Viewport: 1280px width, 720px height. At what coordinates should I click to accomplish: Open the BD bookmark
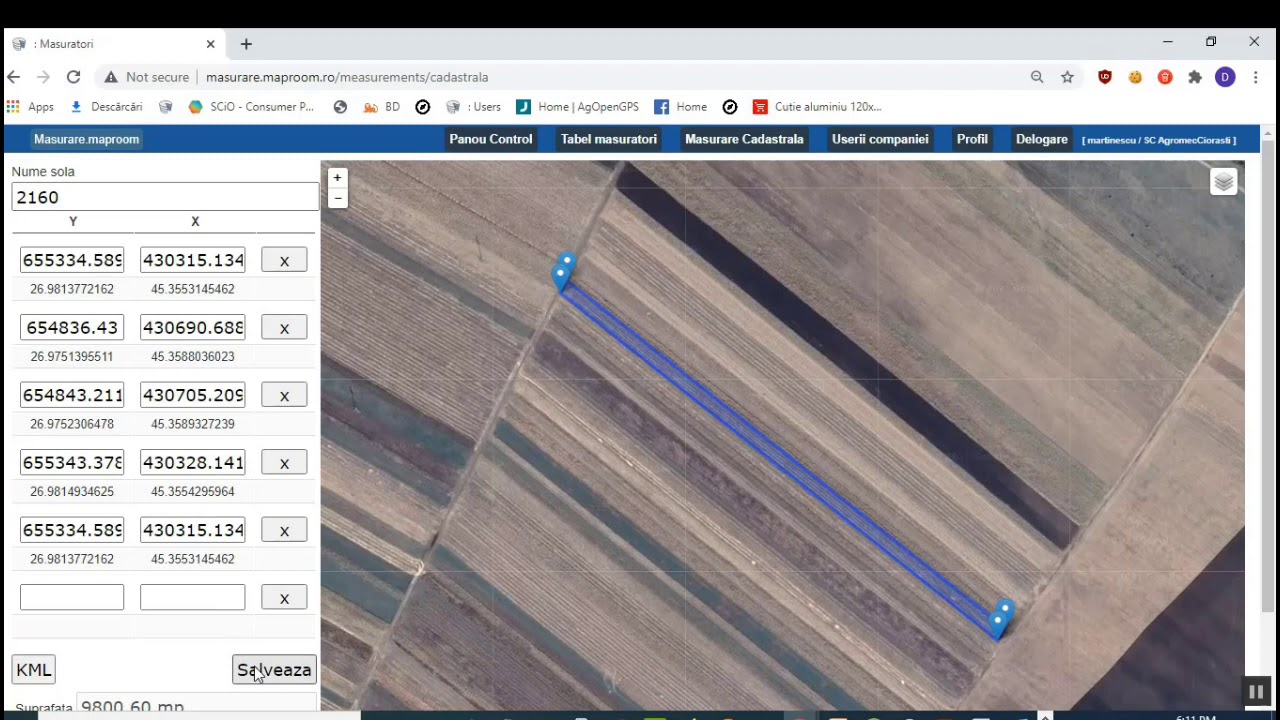[381, 107]
